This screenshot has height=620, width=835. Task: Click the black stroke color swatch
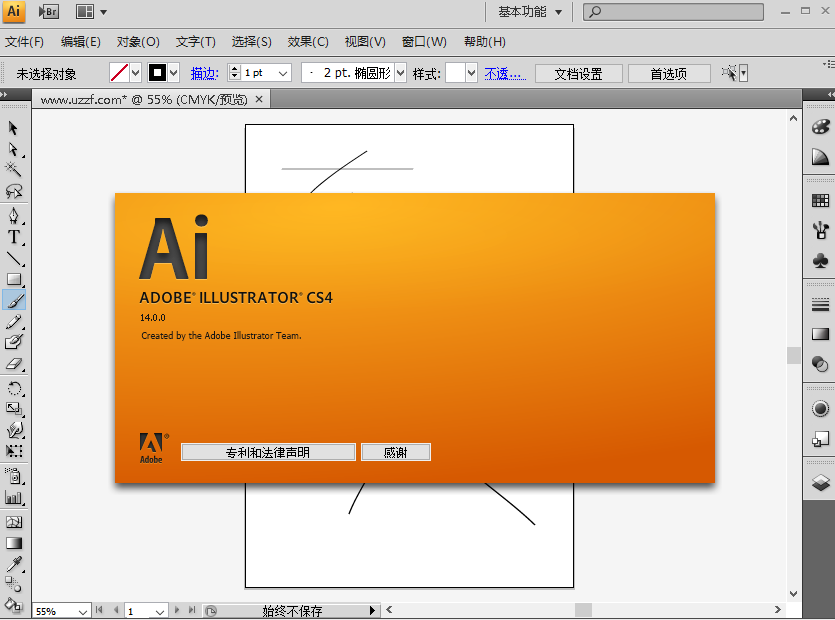[157, 73]
